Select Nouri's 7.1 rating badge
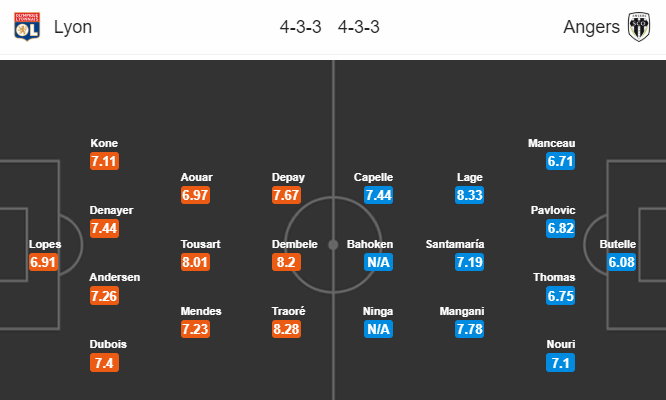This screenshot has height=400, width=666. 561,363
